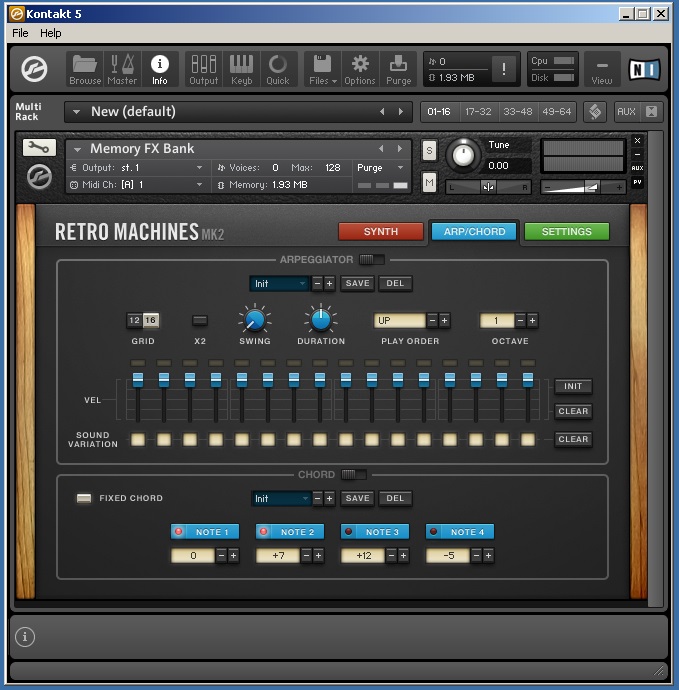Click the velocity INIT button
Viewport: 679px width, 690px height.
click(573, 387)
